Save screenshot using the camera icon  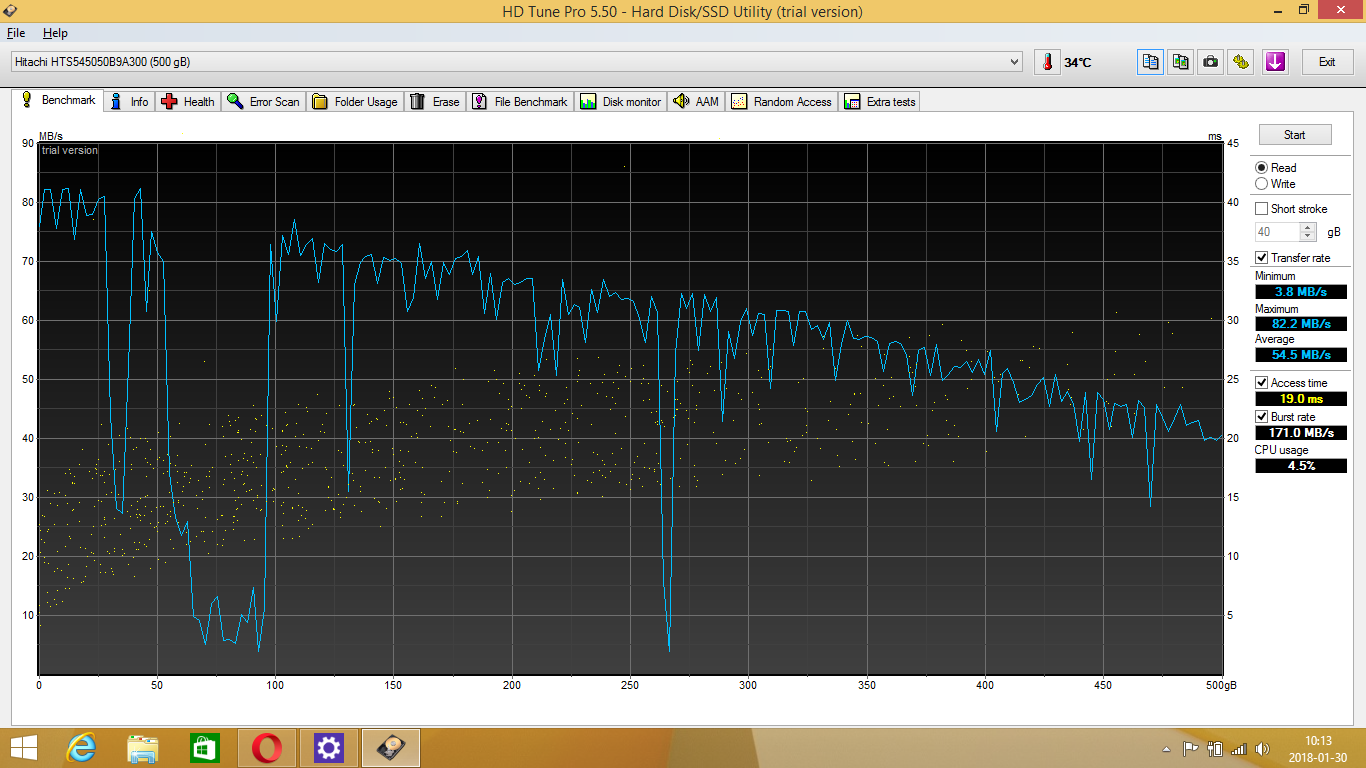click(1211, 62)
